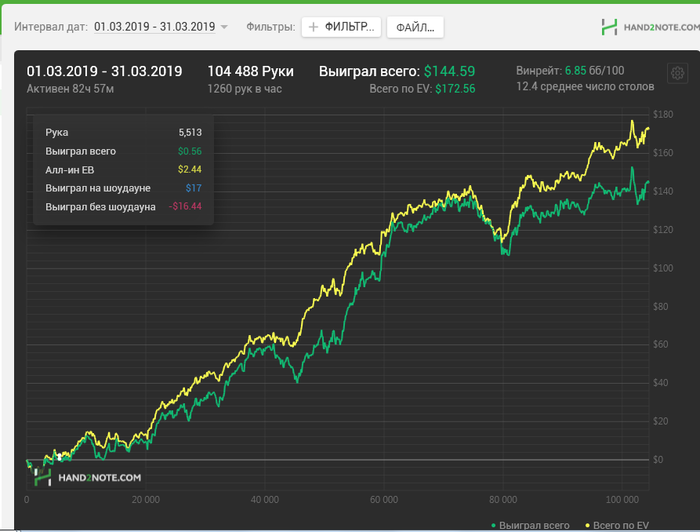Click the tooltip Выиграл всего $0.56 value
Image resolution: width=700 pixels, height=532 pixels.
(x=190, y=151)
